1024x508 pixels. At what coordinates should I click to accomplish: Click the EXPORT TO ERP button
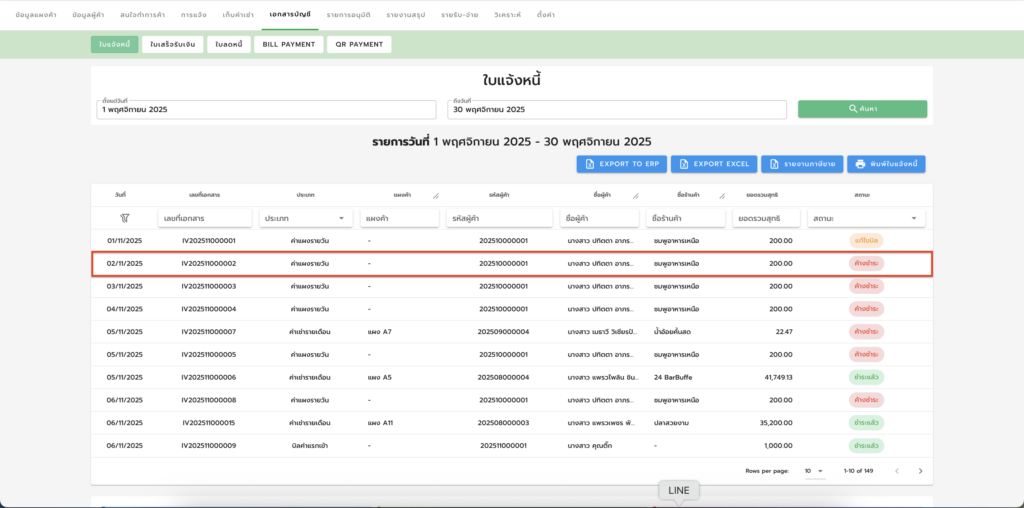pyautogui.click(x=620, y=164)
